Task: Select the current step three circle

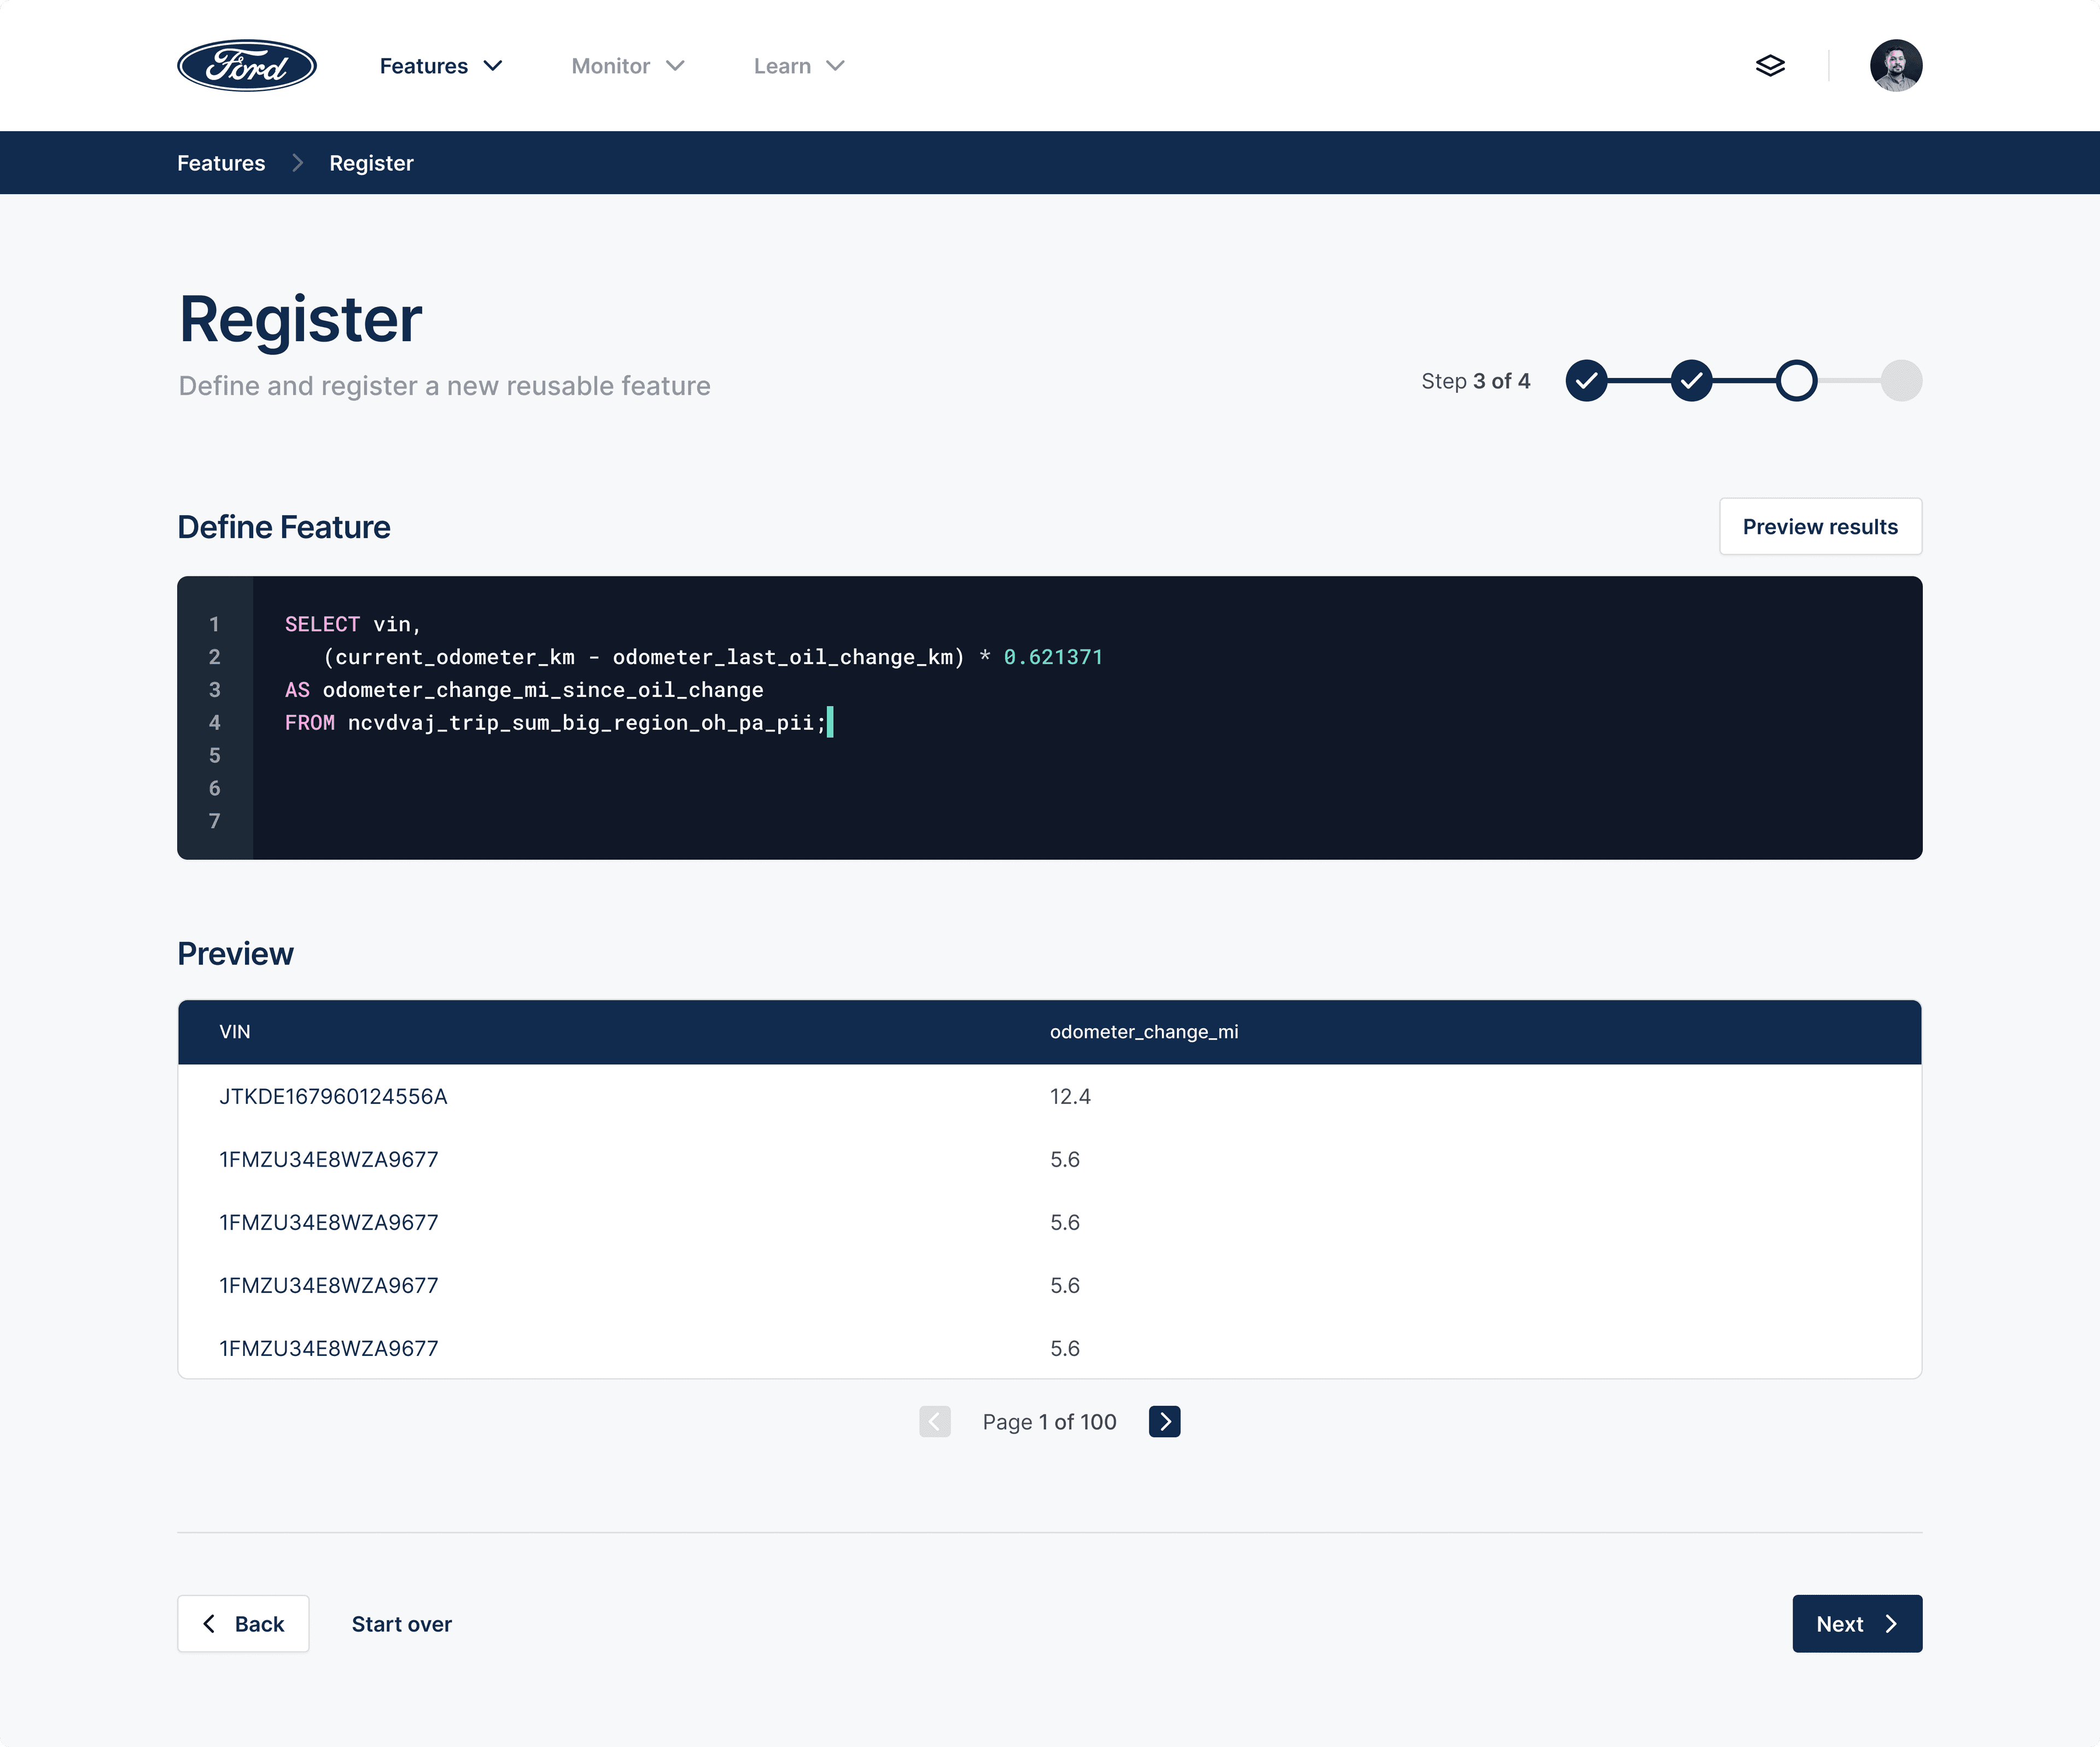Action: point(1796,381)
